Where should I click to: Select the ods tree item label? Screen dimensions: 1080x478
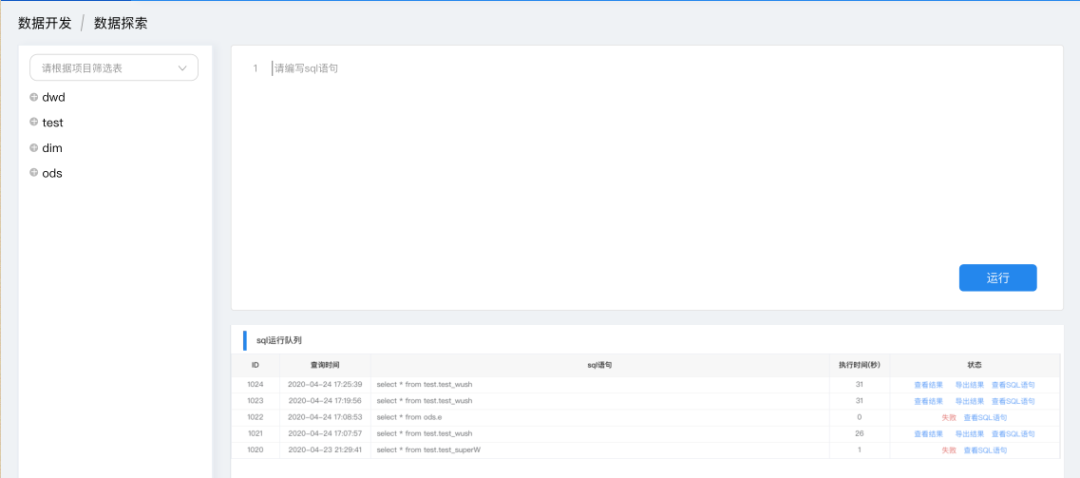[52, 173]
